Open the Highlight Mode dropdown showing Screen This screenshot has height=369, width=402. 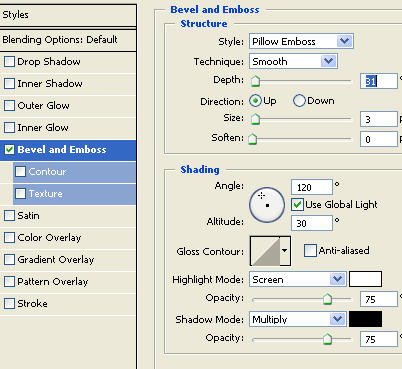298,279
